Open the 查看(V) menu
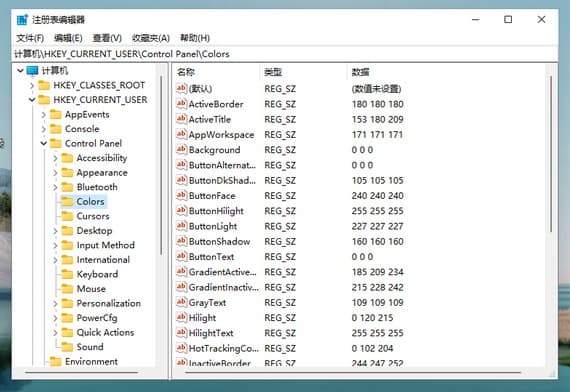 click(x=107, y=38)
